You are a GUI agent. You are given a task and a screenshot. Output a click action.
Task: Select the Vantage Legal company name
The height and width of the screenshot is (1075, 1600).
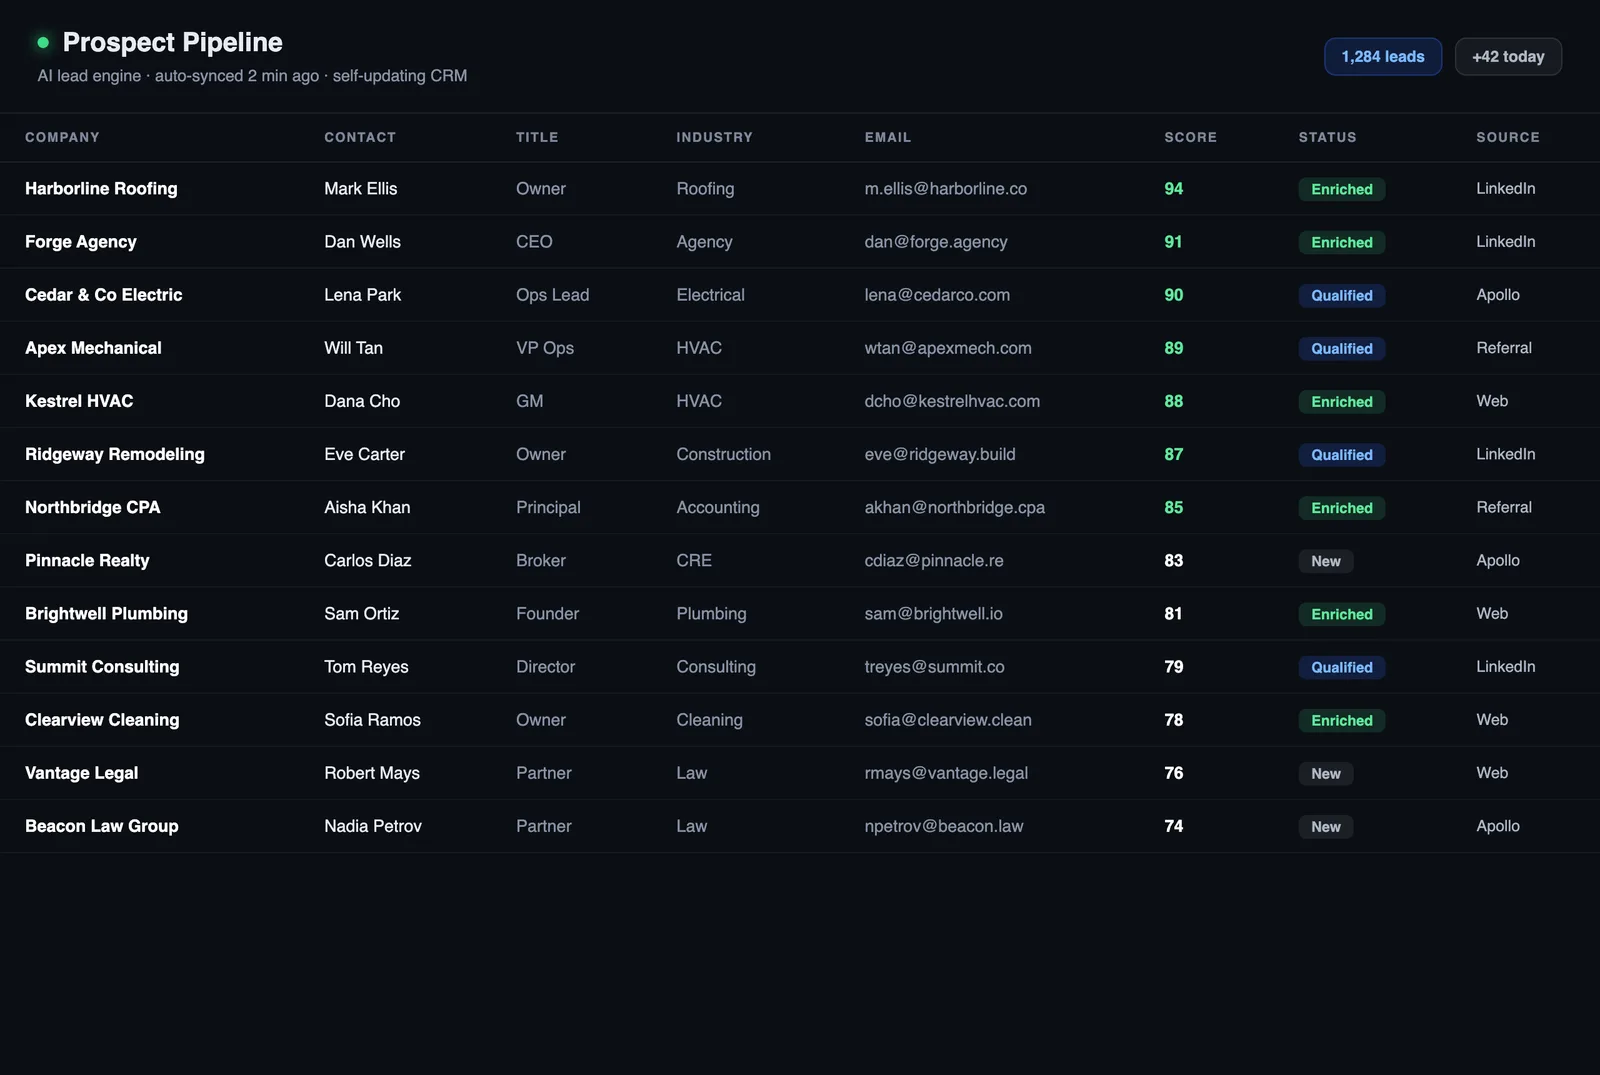coord(82,773)
